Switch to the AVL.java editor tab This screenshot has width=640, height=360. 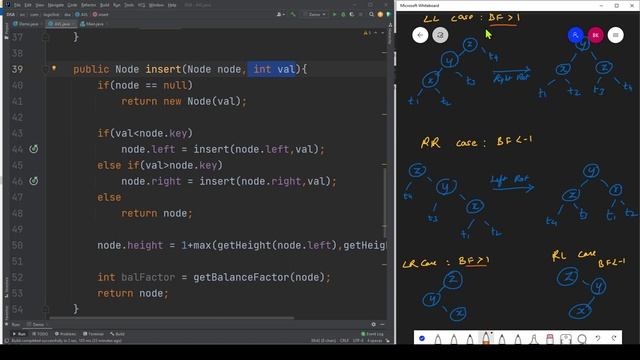coord(60,24)
